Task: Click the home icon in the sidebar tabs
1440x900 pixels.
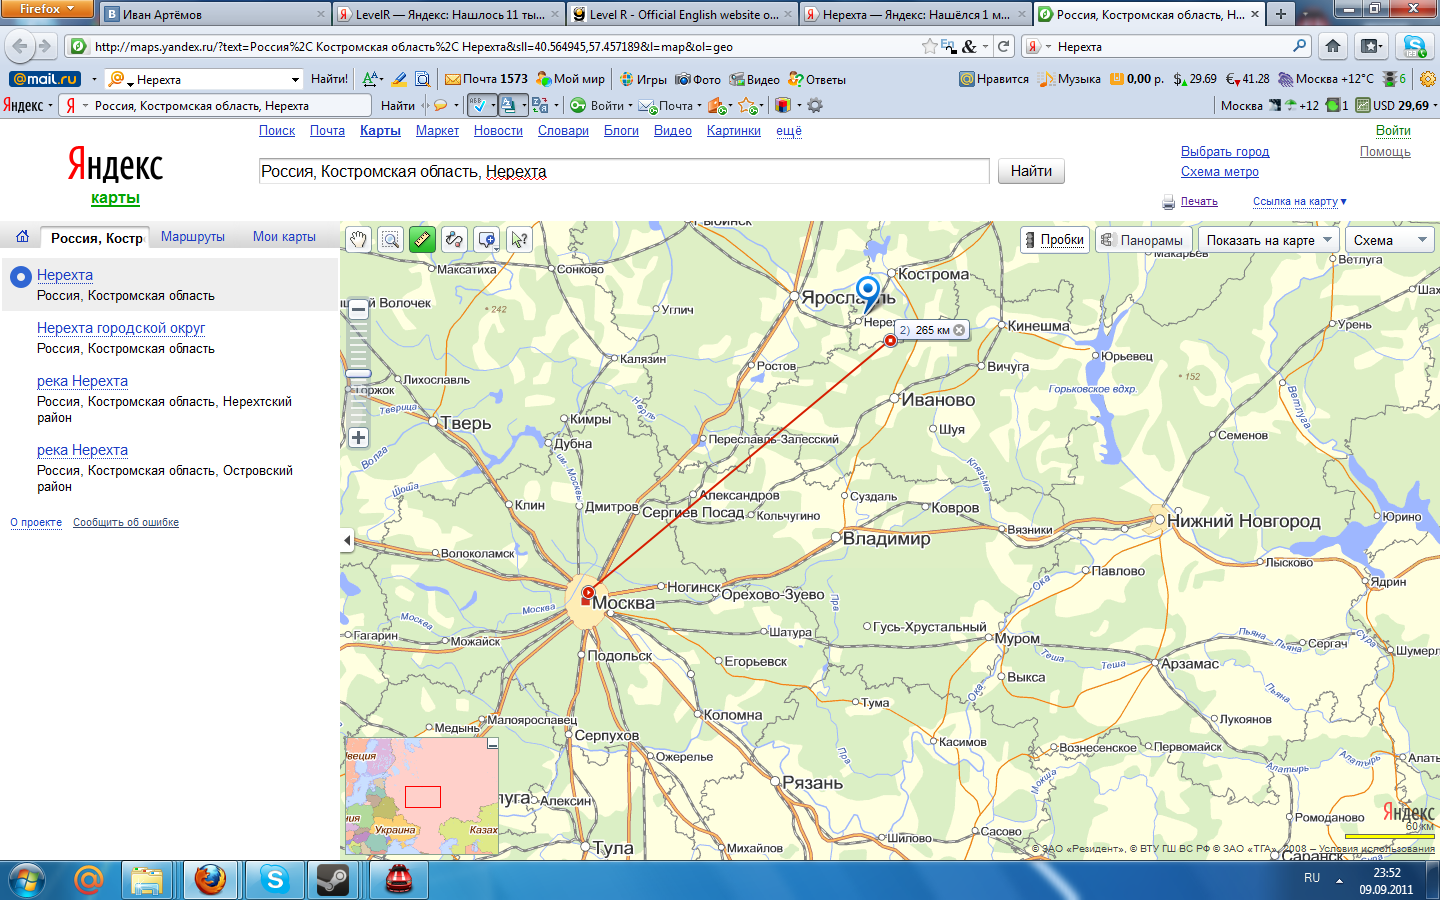Action: (x=22, y=237)
